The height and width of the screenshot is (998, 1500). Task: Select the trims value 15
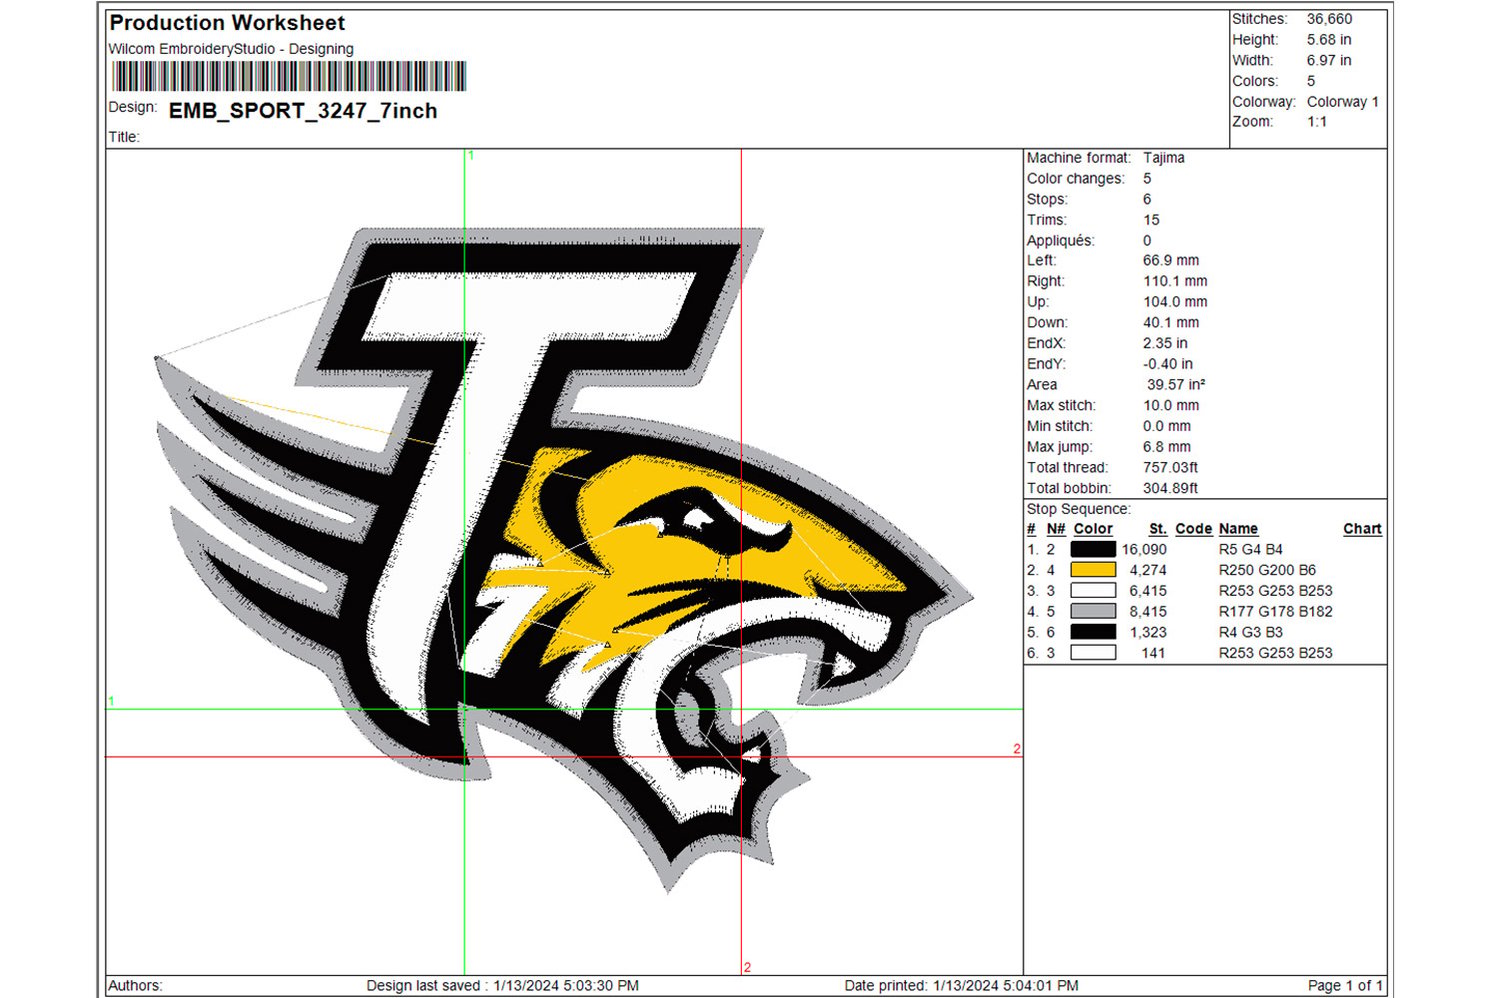click(x=1151, y=220)
